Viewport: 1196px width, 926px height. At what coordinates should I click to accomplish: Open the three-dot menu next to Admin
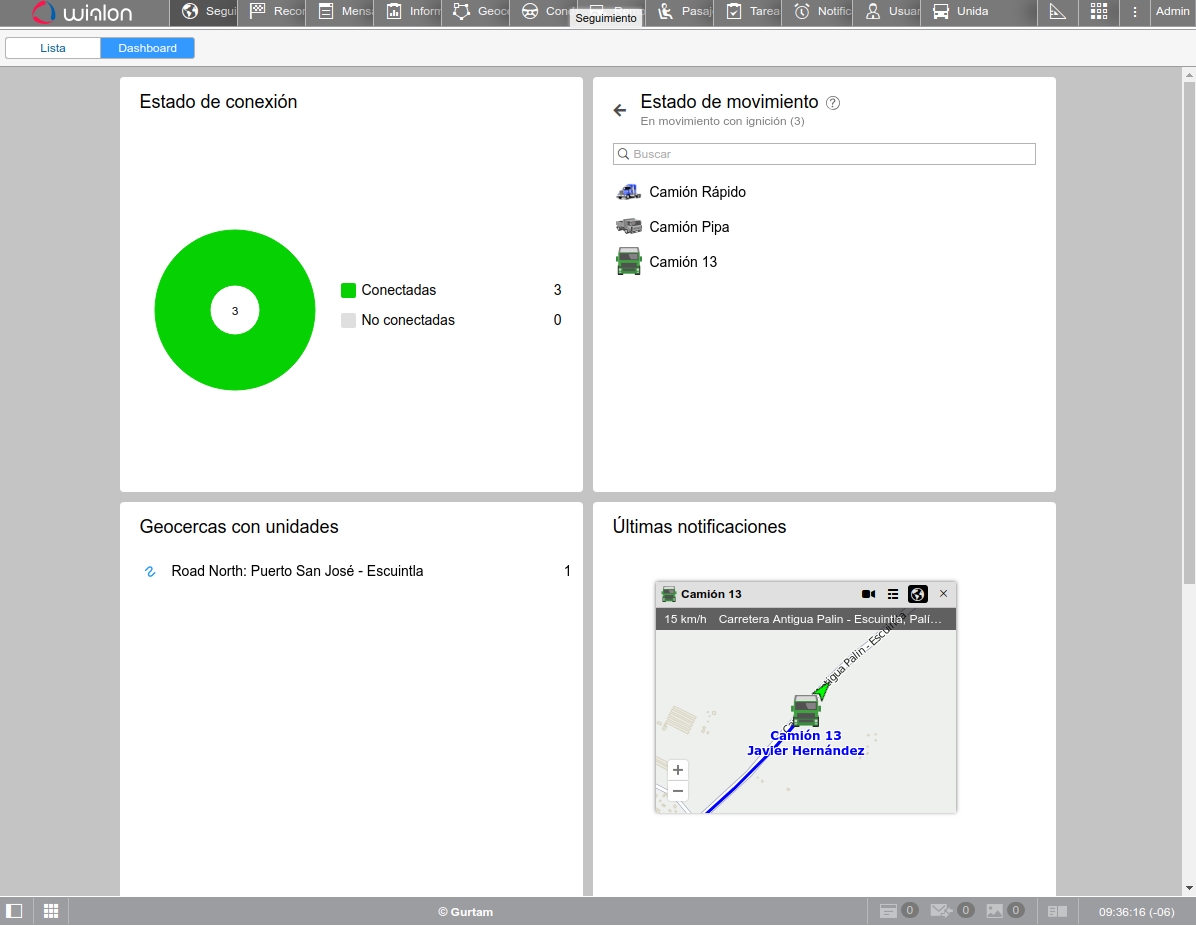click(1135, 12)
